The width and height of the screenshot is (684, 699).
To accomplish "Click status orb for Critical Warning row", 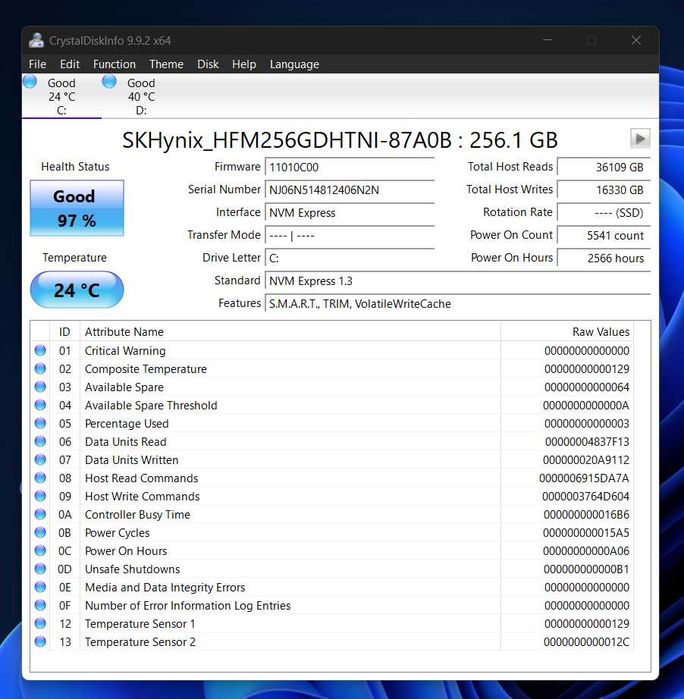I will 40,350.
